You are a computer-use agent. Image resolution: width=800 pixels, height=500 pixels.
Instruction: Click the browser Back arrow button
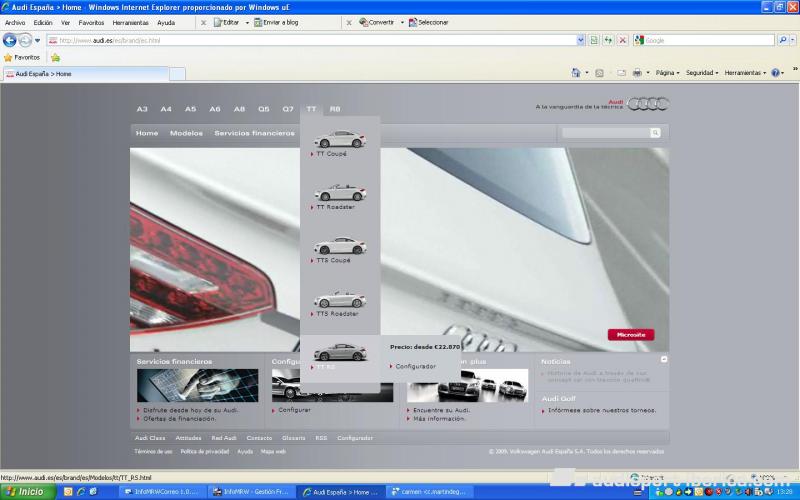10,40
